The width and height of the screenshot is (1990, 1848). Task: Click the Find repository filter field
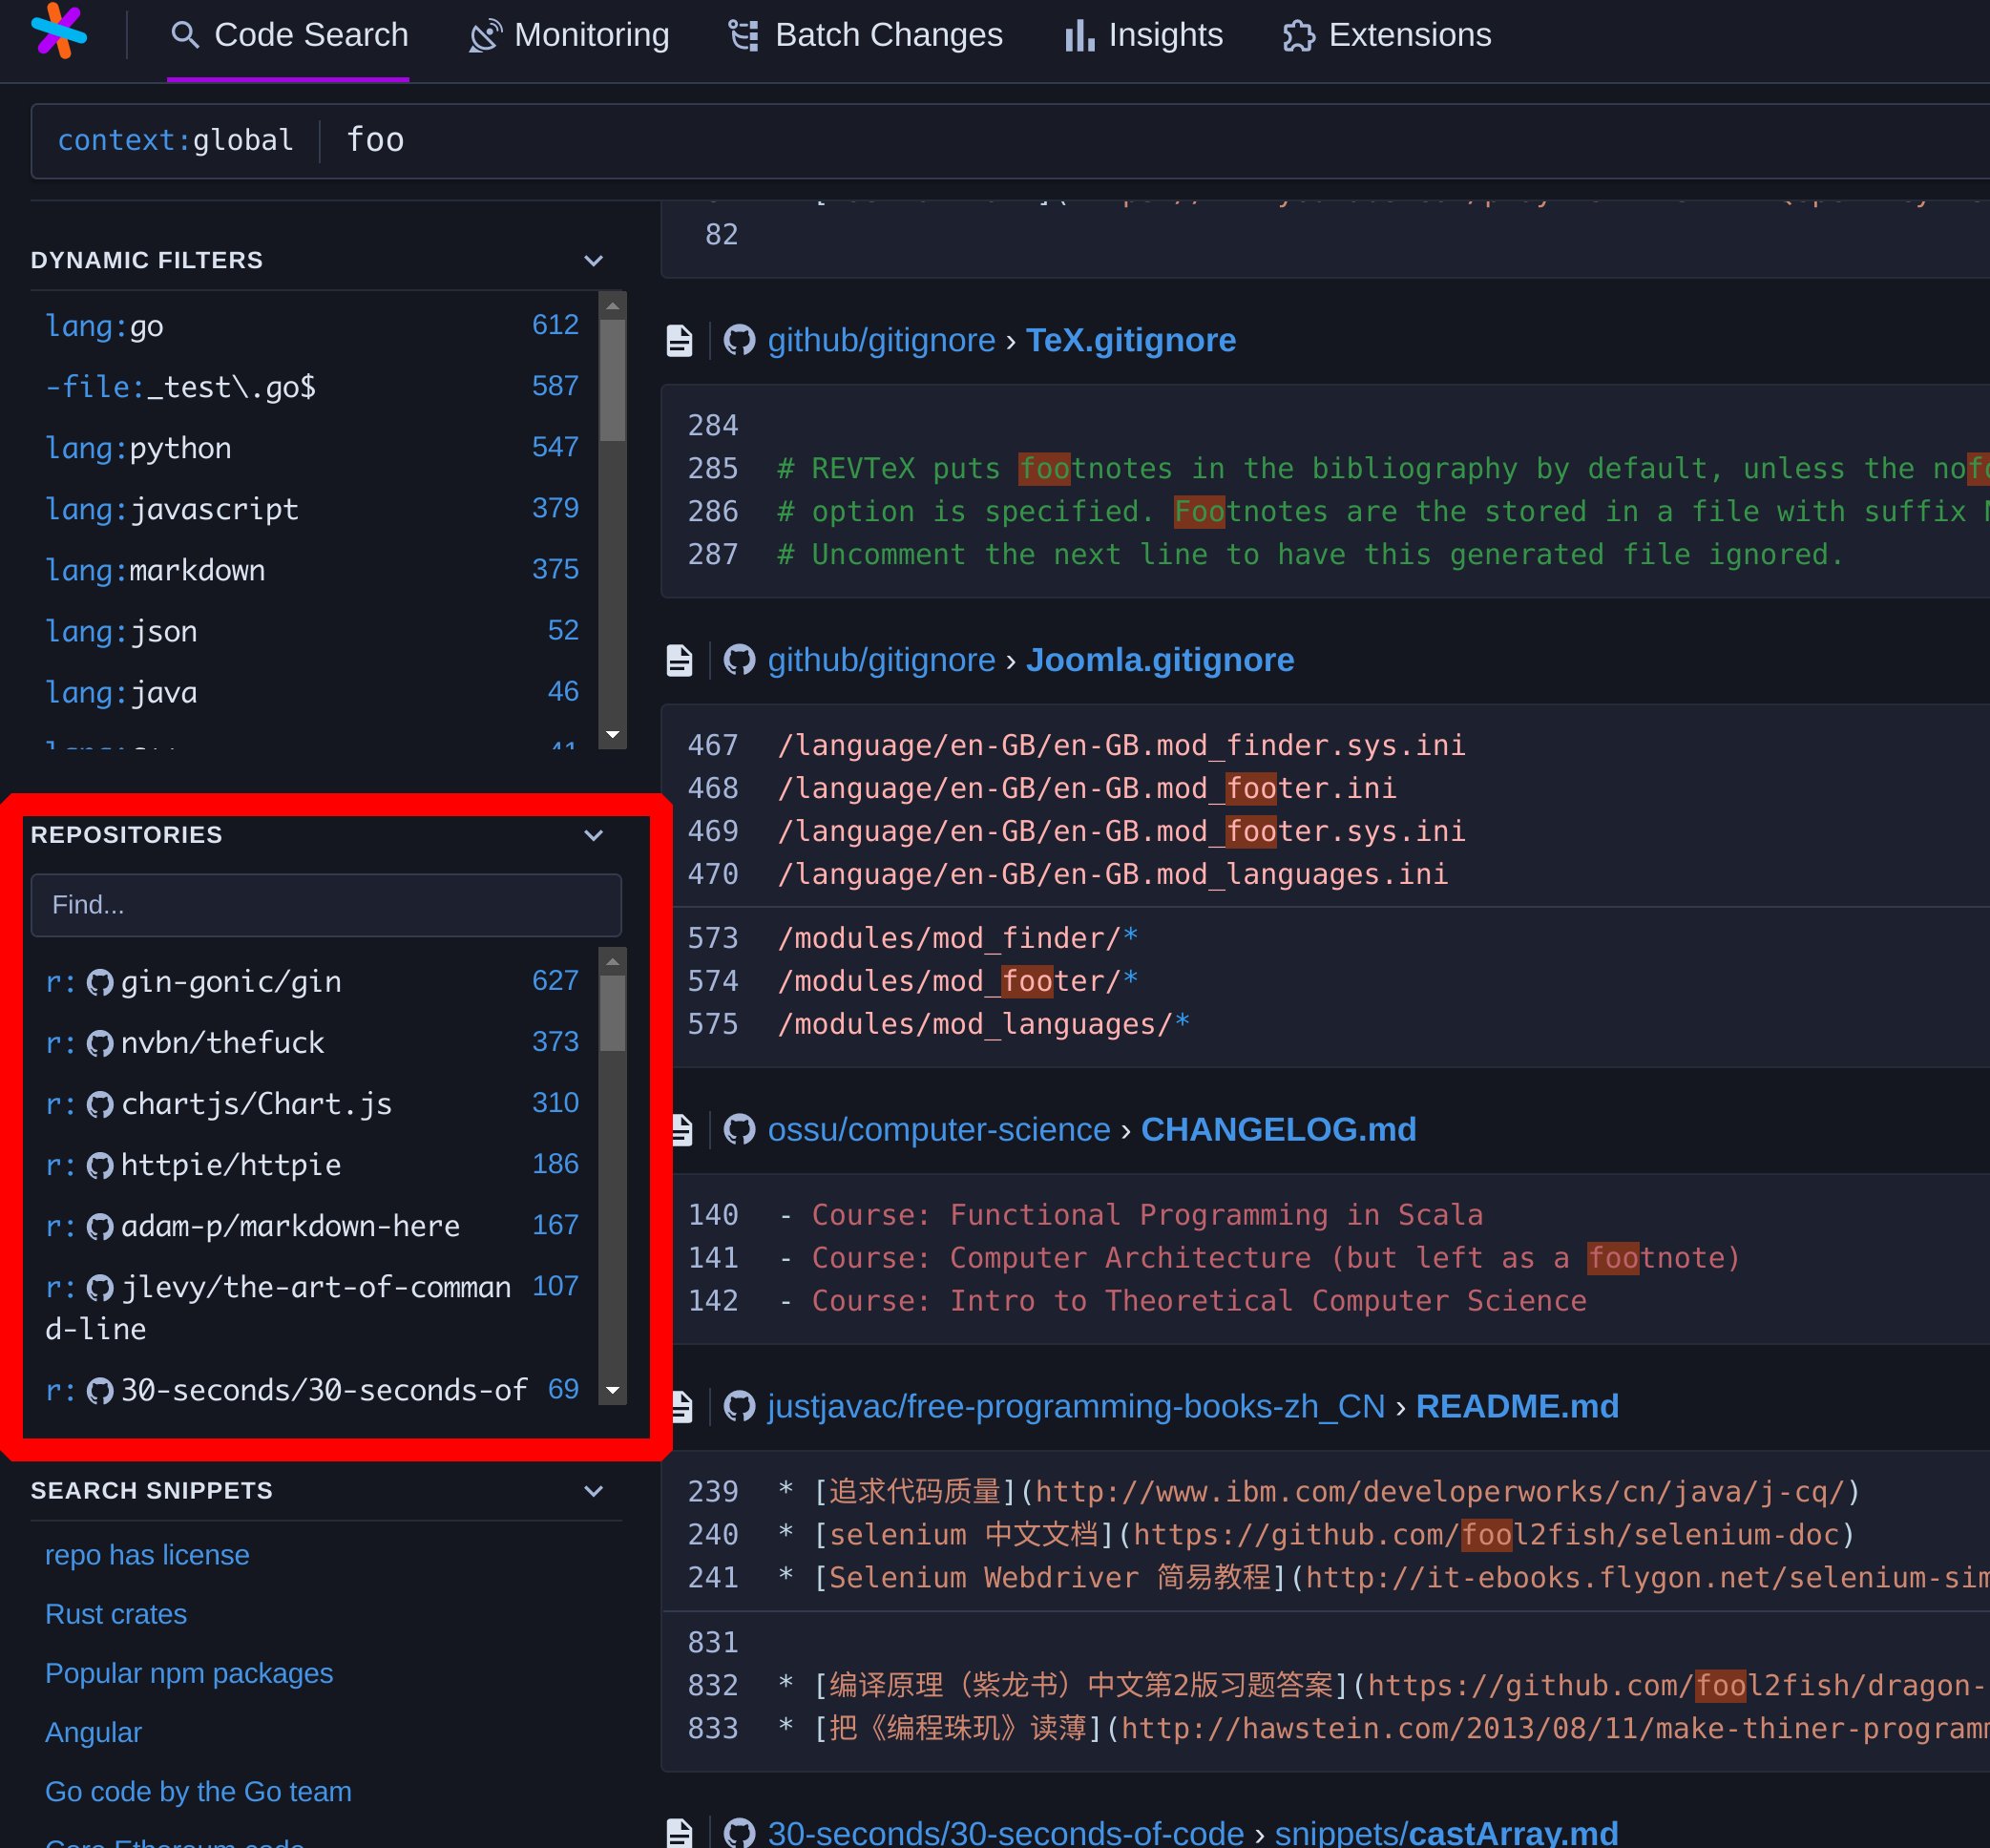(x=326, y=905)
